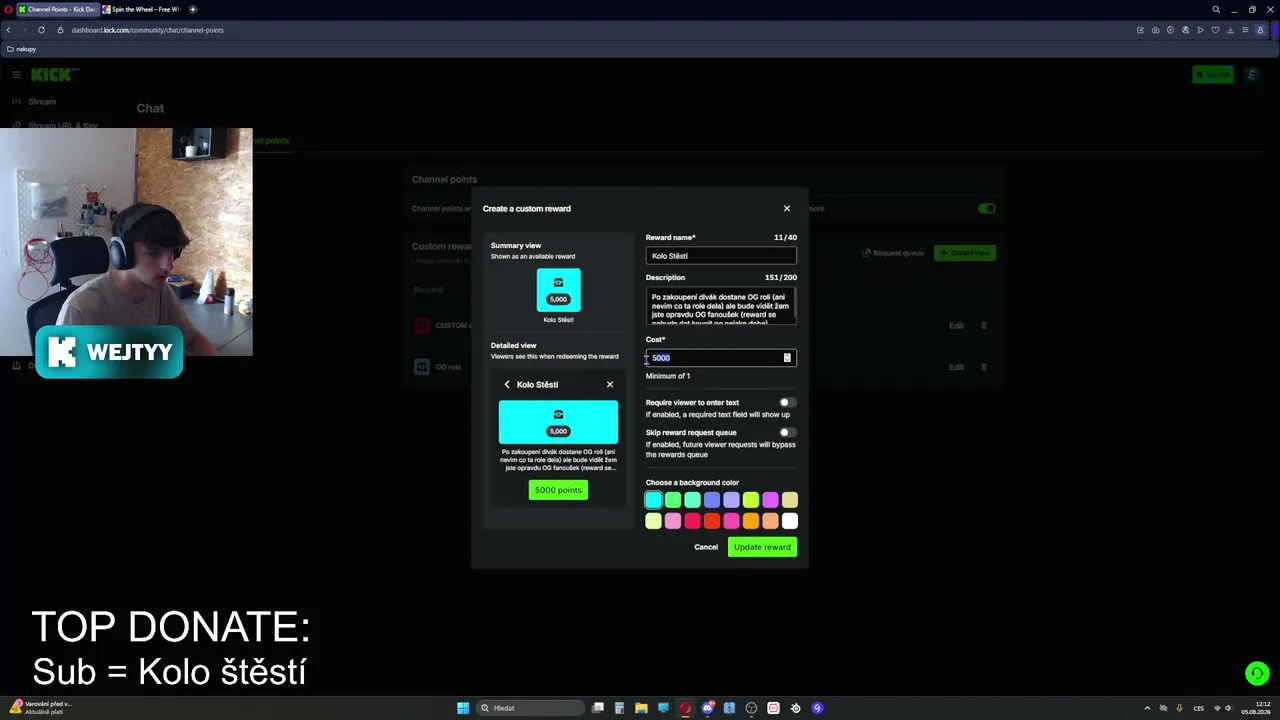Edit the reward Description text area
The image size is (1280, 720).
click(x=721, y=305)
